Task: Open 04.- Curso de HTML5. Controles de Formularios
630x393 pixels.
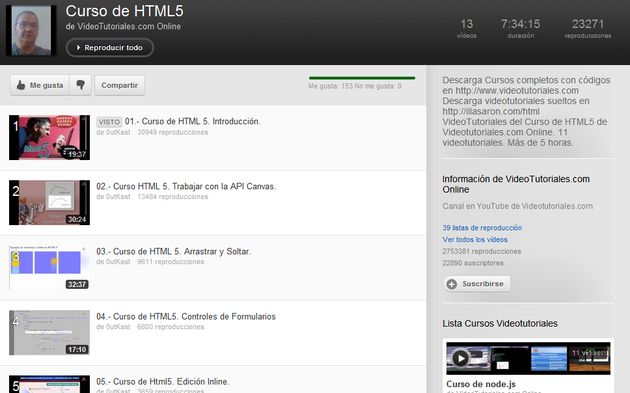Action: point(186,317)
